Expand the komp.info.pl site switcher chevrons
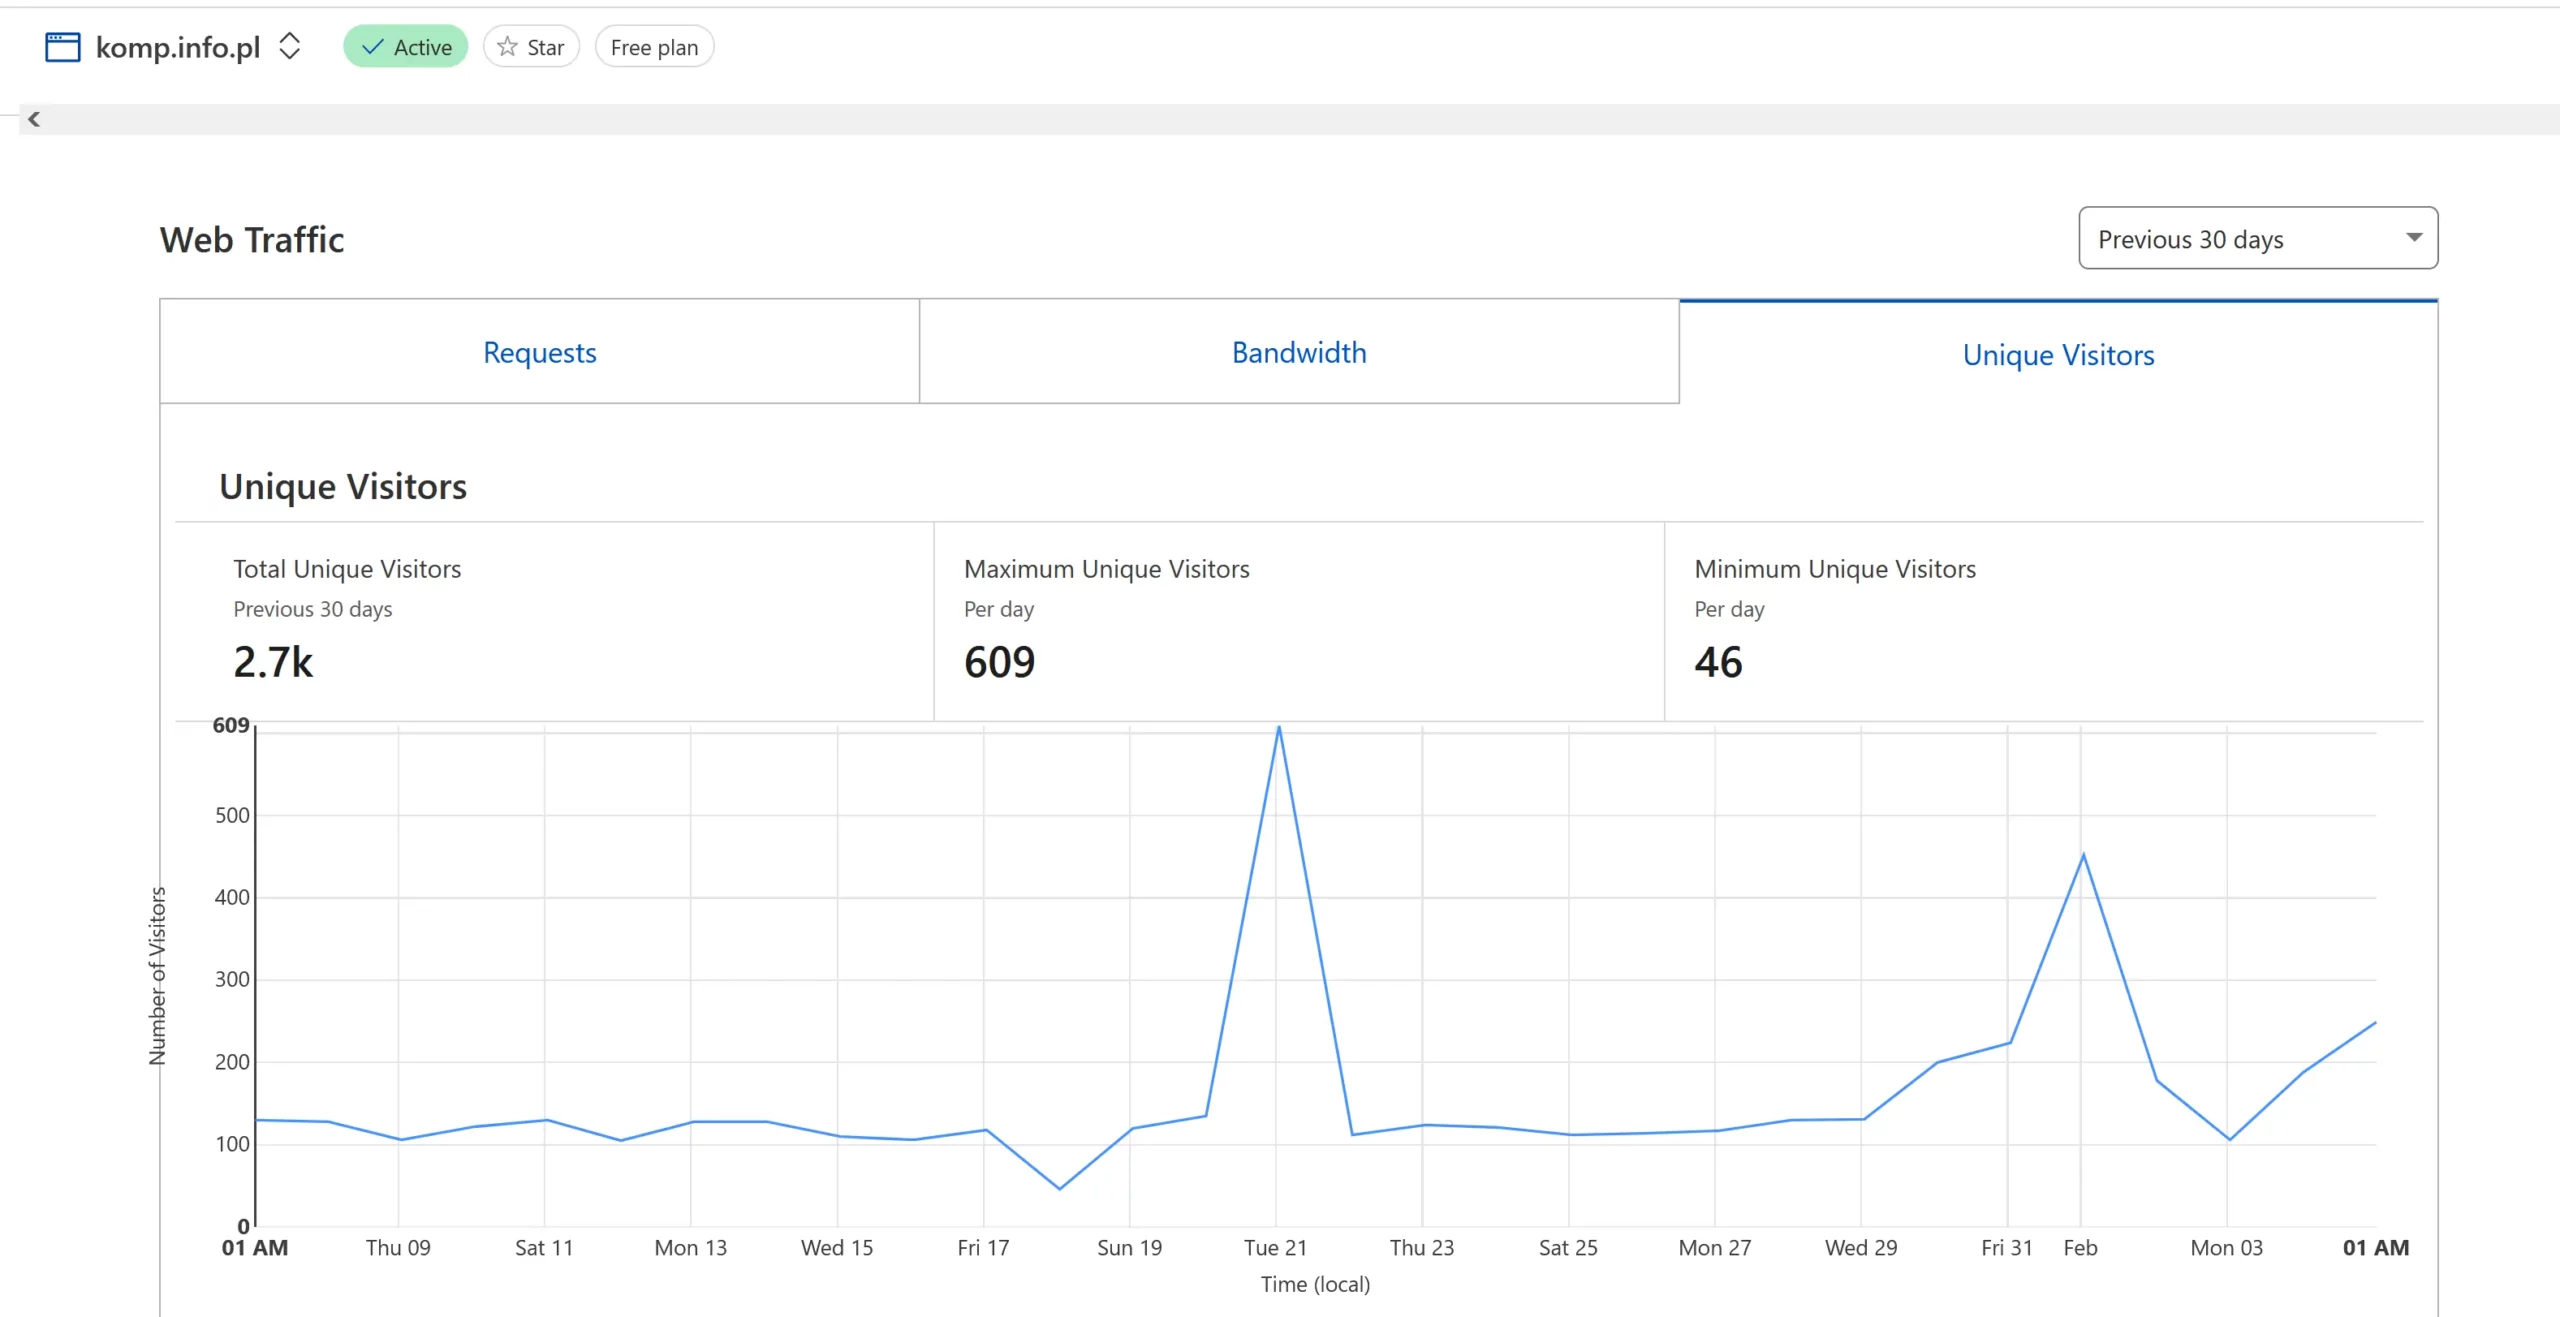 click(x=289, y=46)
